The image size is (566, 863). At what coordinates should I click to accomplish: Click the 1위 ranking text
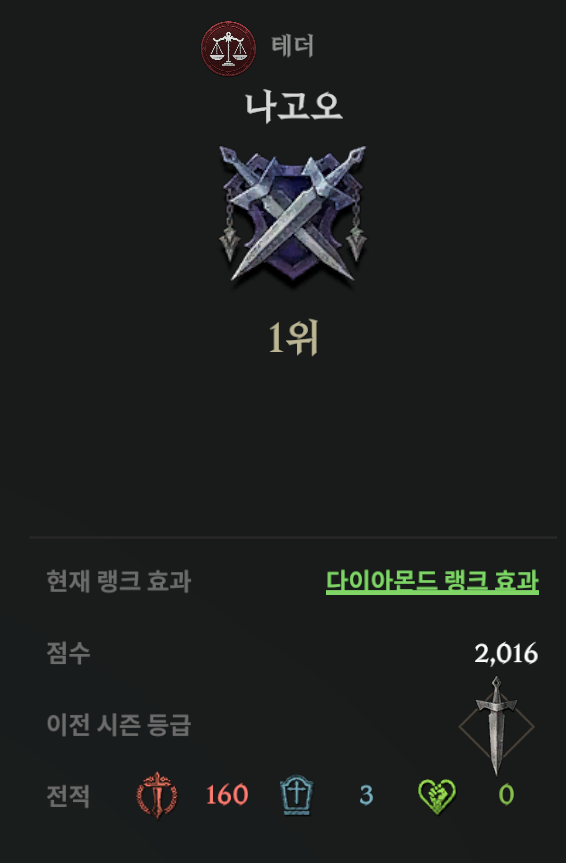pos(293,338)
